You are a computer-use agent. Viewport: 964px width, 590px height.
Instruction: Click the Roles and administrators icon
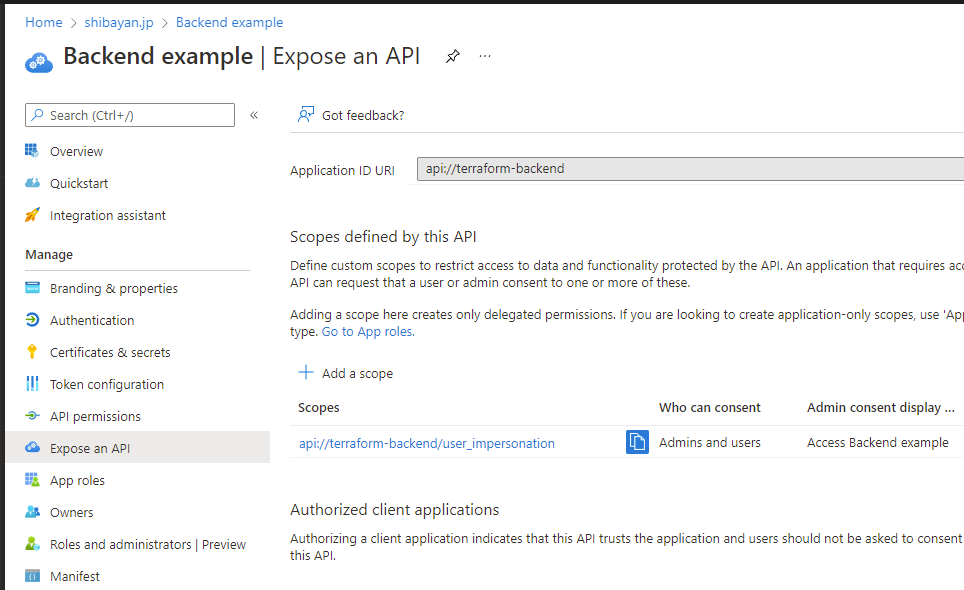[32, 543]
